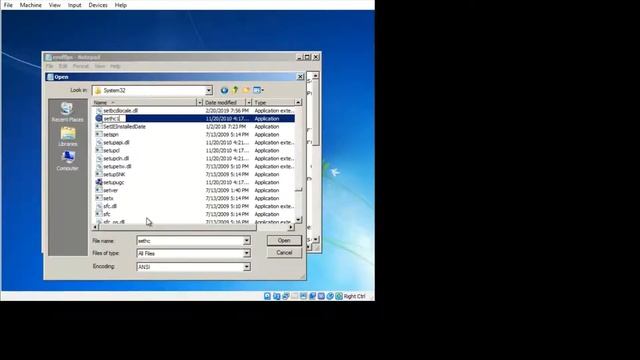Click the file list scroll left arrow
This screenshot has width=640, height=360.
click(x=95, y=227)
